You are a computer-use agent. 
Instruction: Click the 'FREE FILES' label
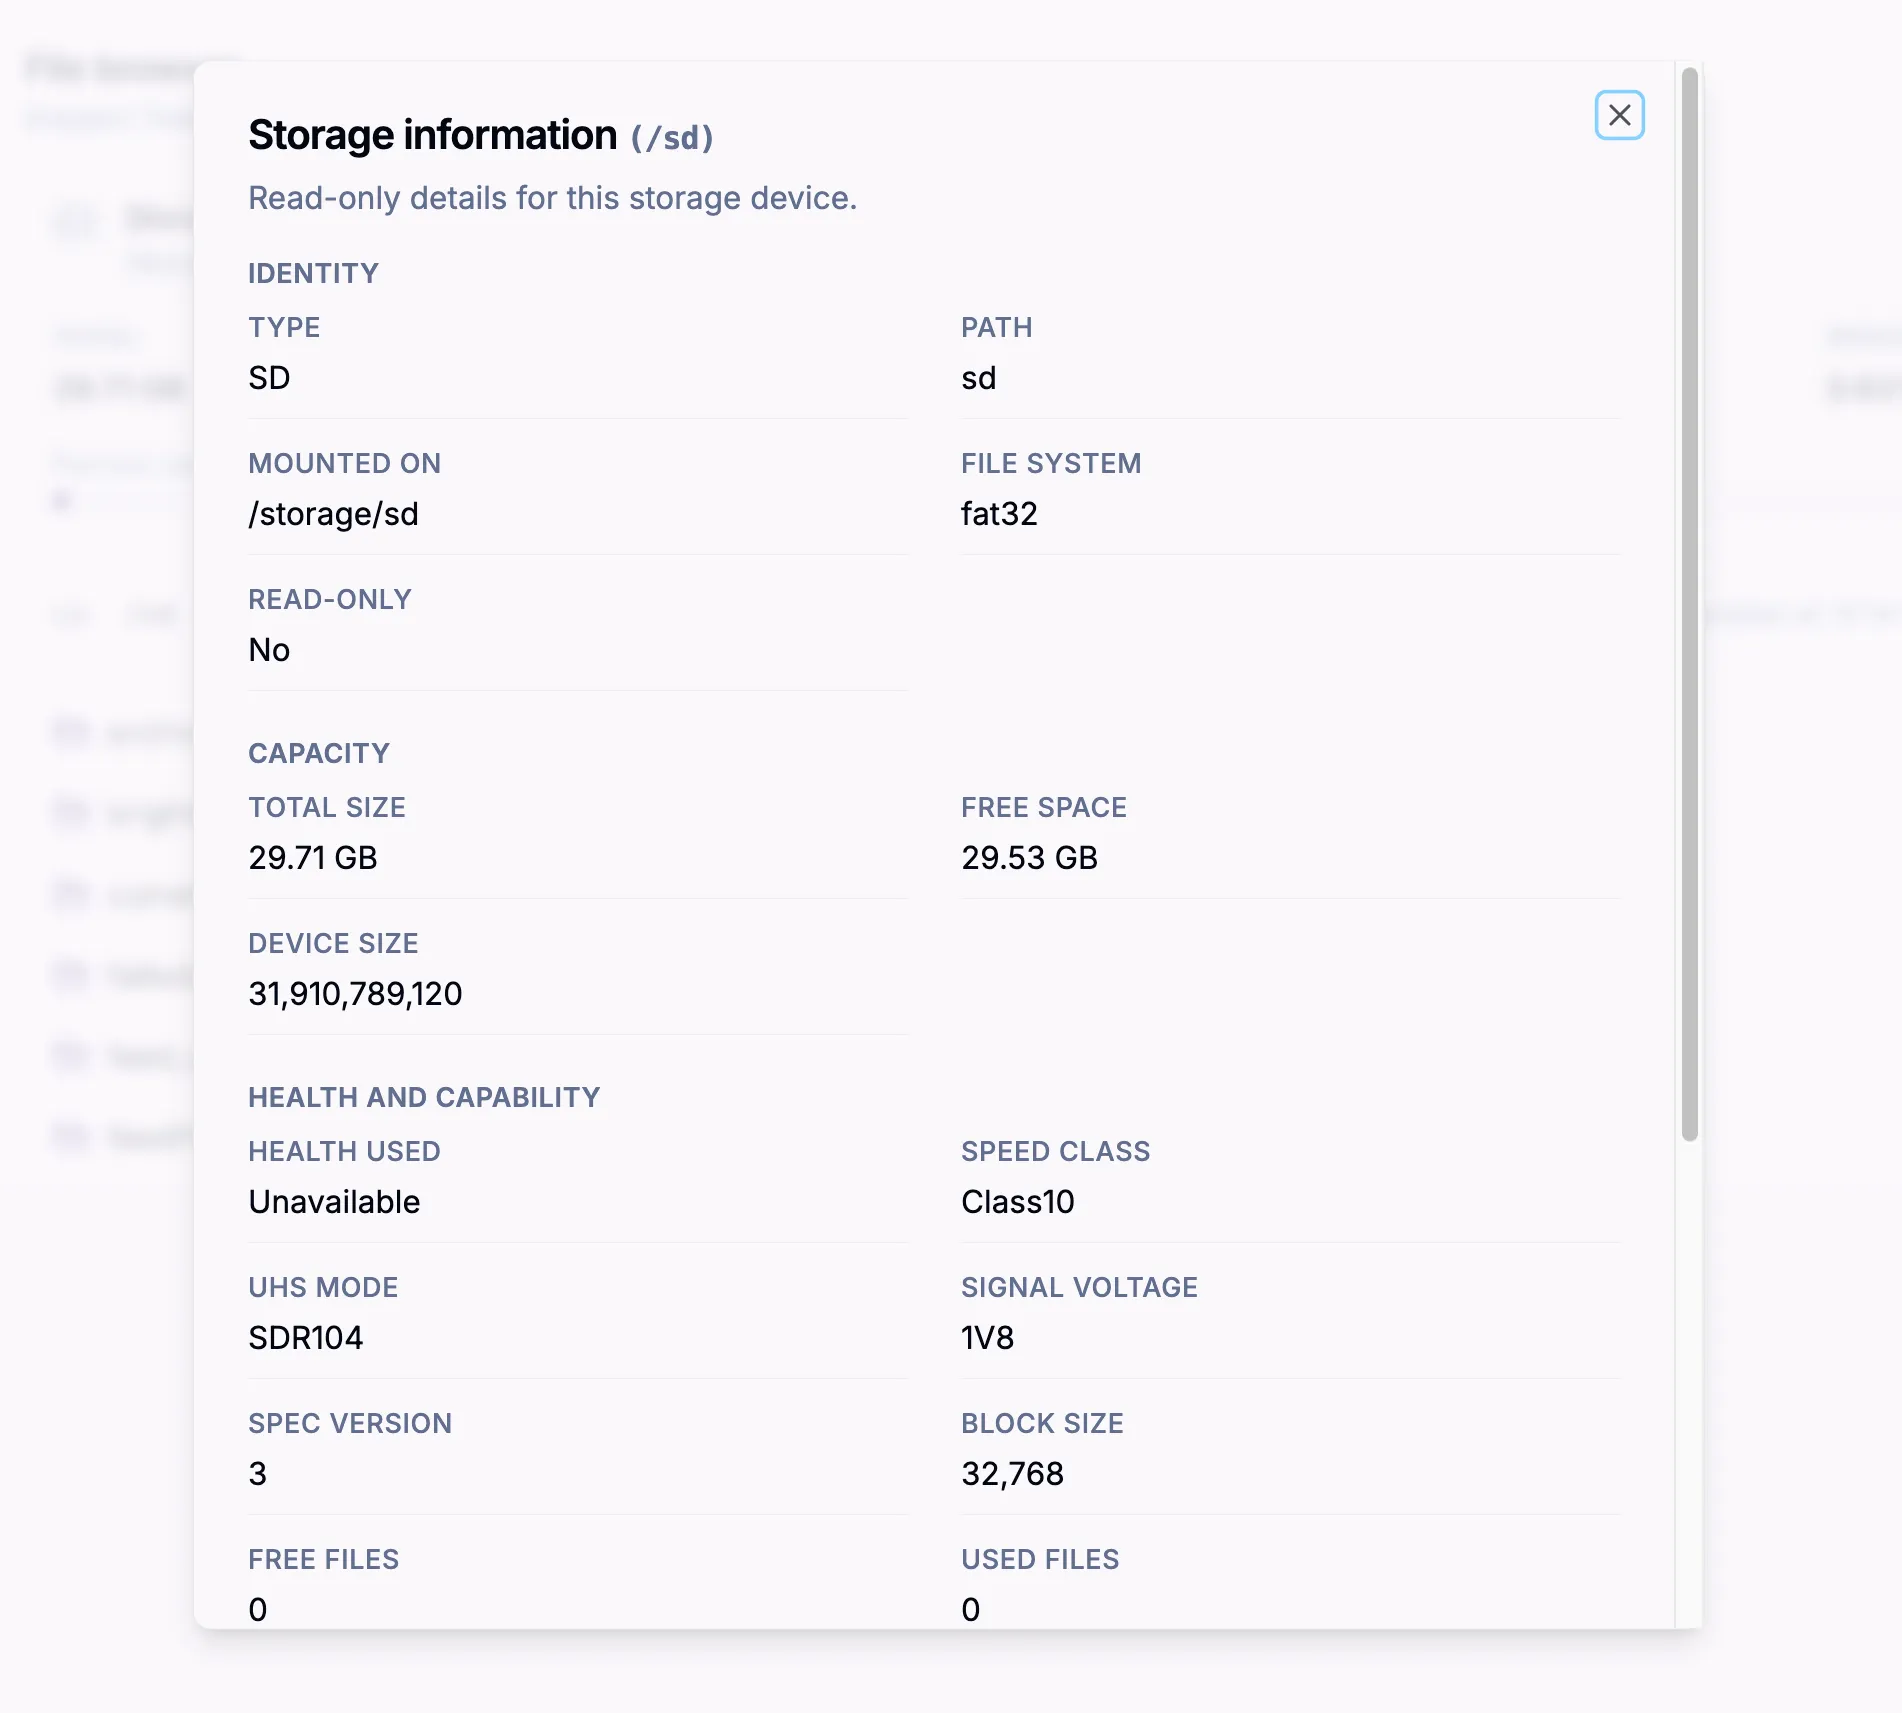323,1559
